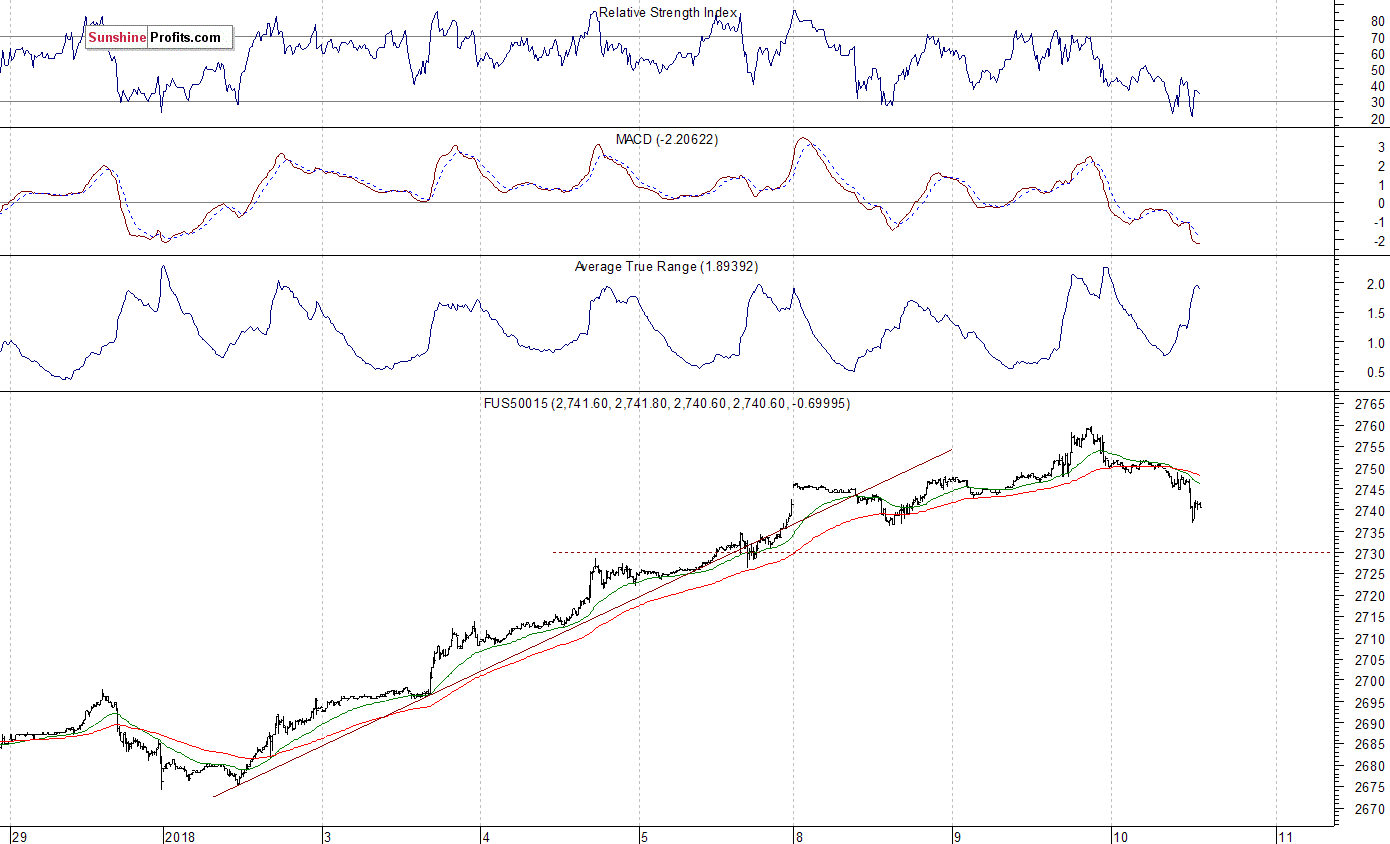Click the 3 value on MACD axis
This screenshot has height=844, width=1390.
click(1381, 147)
